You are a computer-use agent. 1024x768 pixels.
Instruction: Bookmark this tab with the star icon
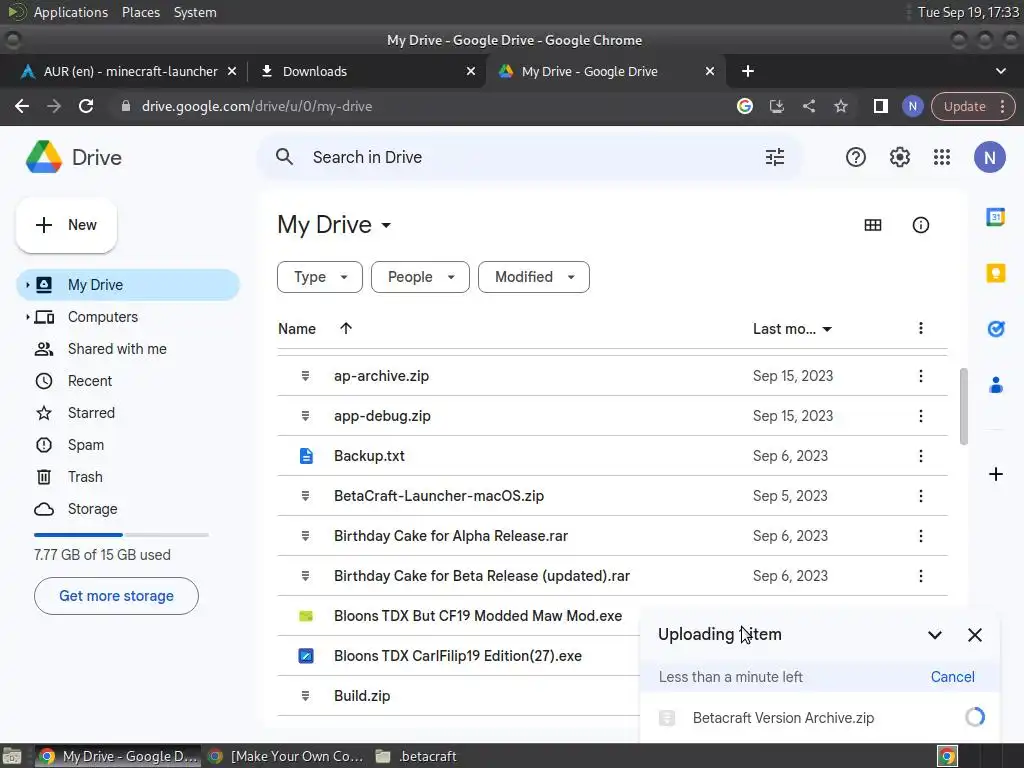(840, 106)
